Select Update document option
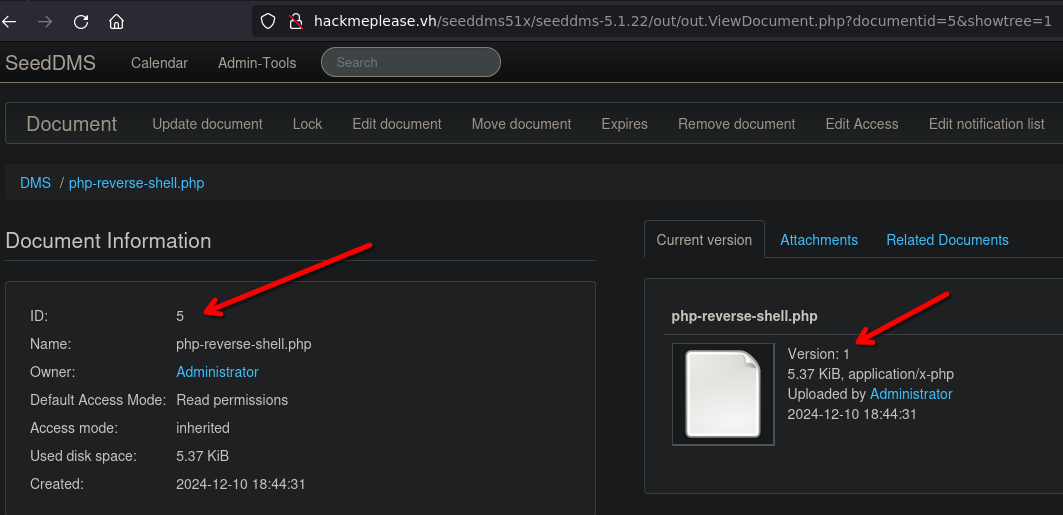The width and height of the screenshot is (1063, 515). pos(207,124)
